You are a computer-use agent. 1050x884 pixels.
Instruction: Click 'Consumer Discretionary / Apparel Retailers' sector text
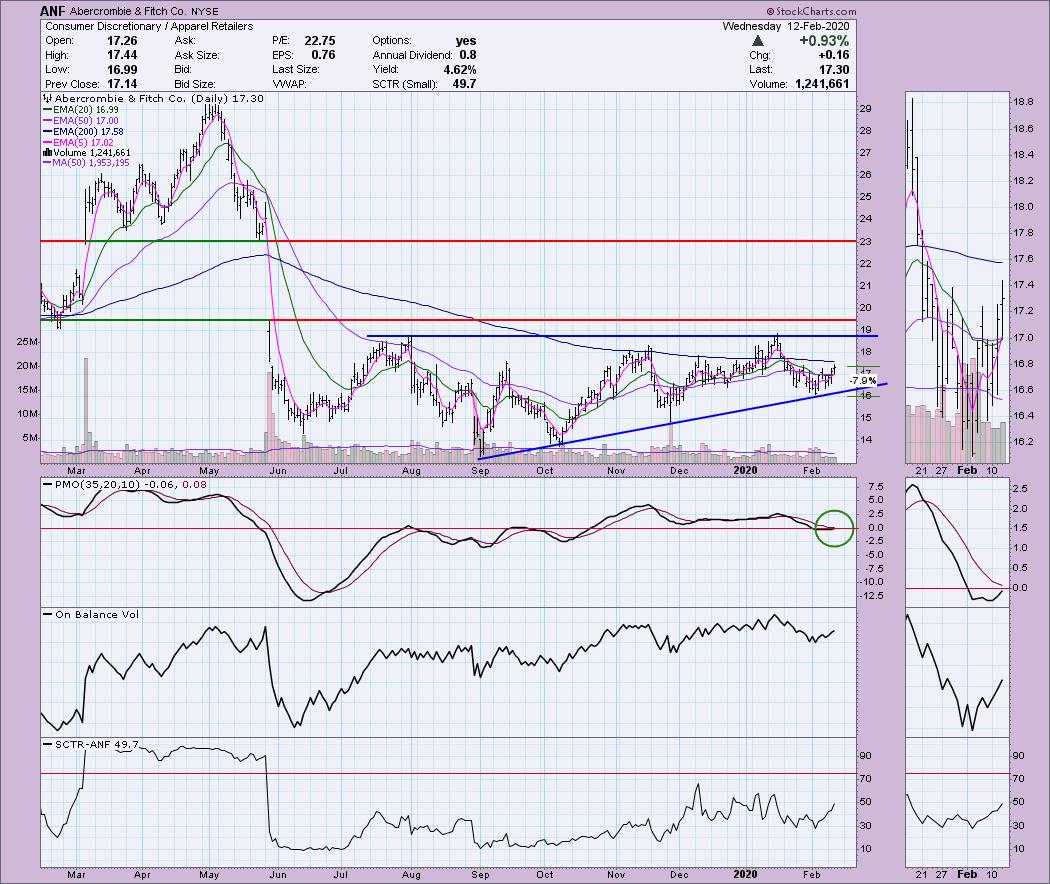point(149,26)
